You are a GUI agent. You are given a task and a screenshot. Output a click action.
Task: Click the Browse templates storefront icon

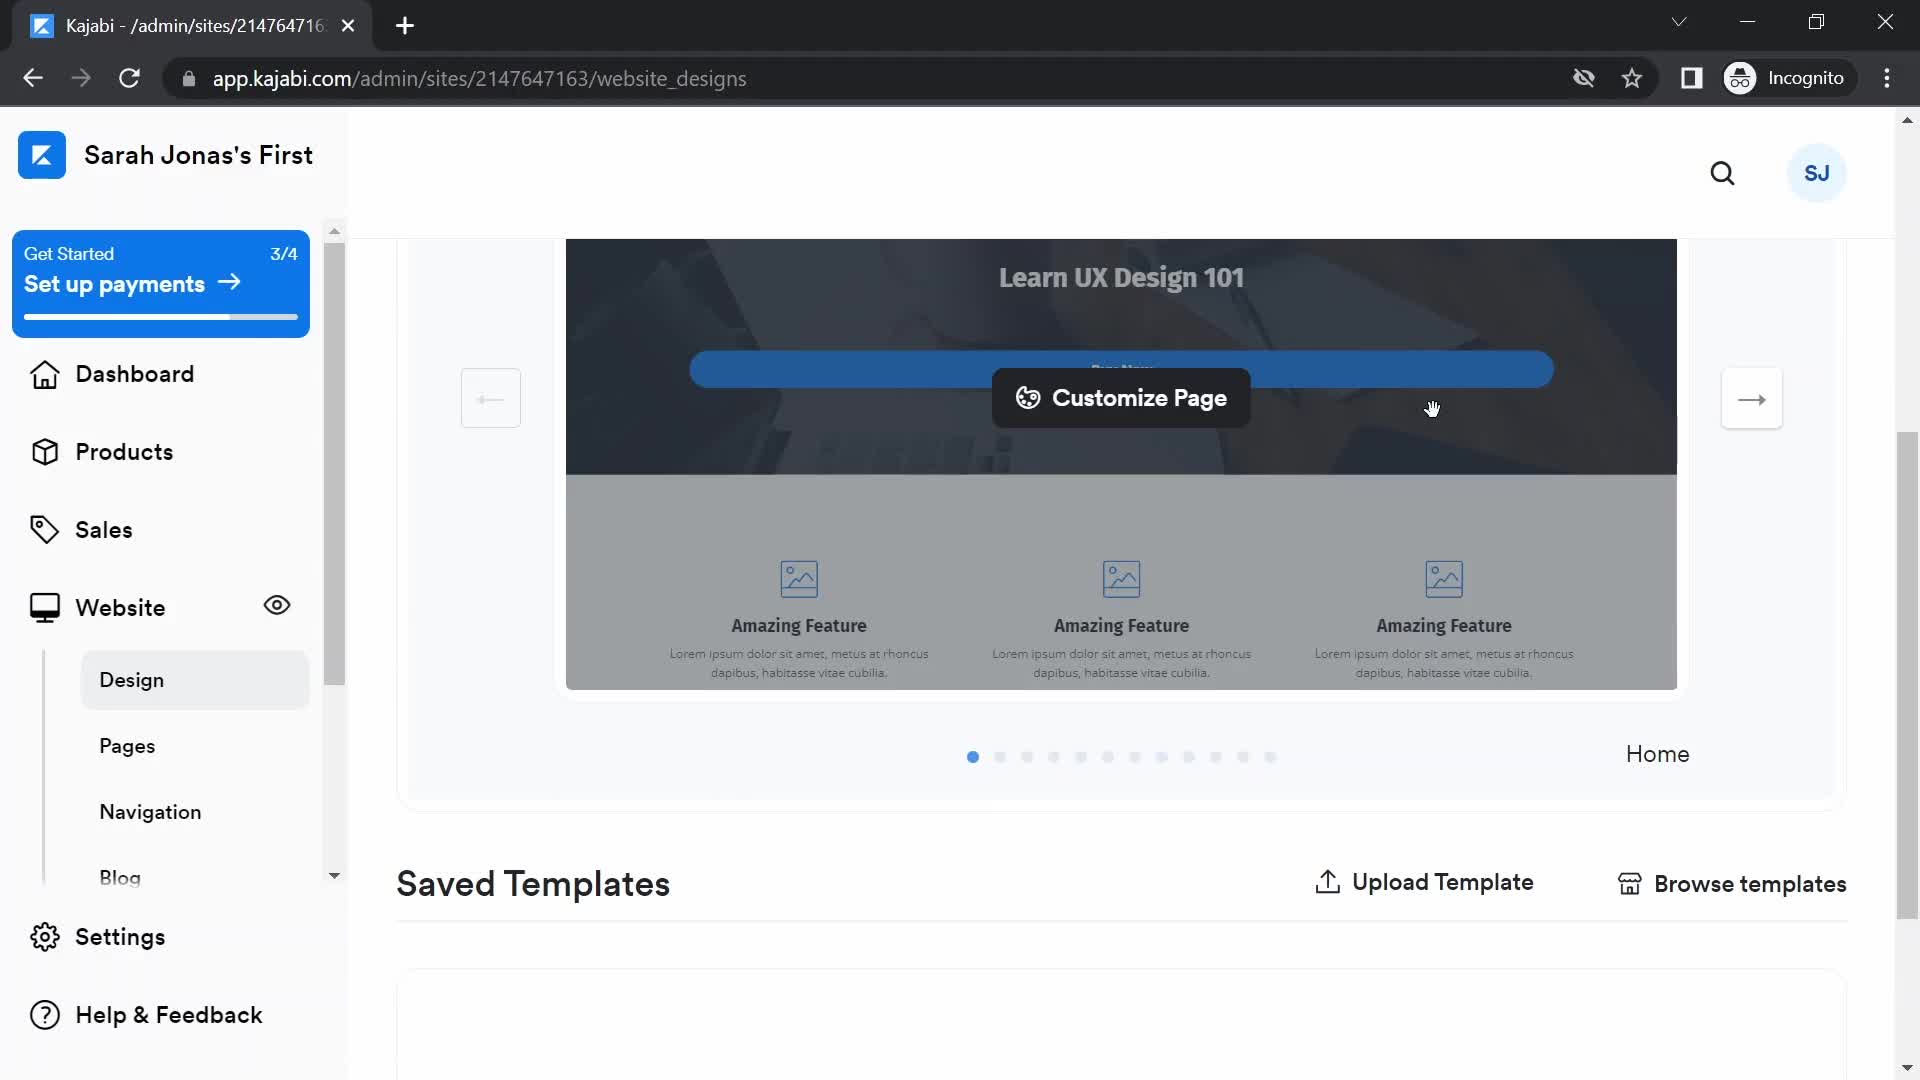click(x=1629, y=884)
